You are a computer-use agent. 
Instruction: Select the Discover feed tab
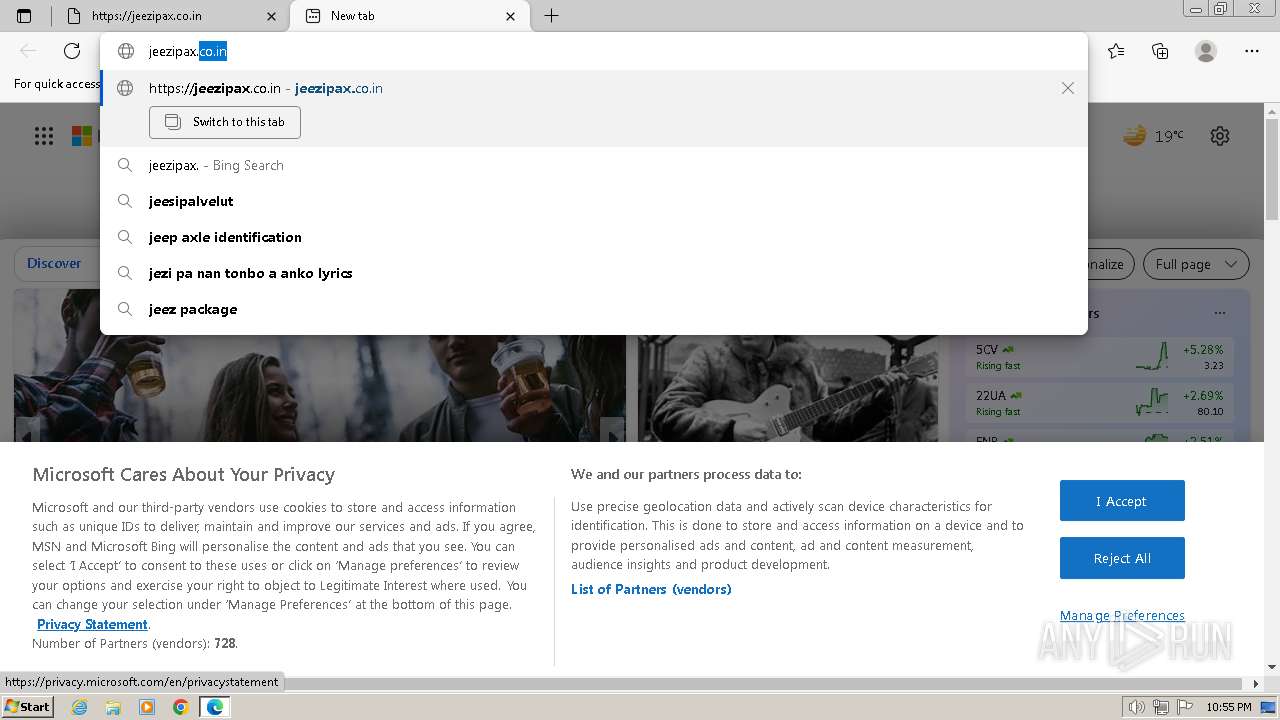(54, 264)
